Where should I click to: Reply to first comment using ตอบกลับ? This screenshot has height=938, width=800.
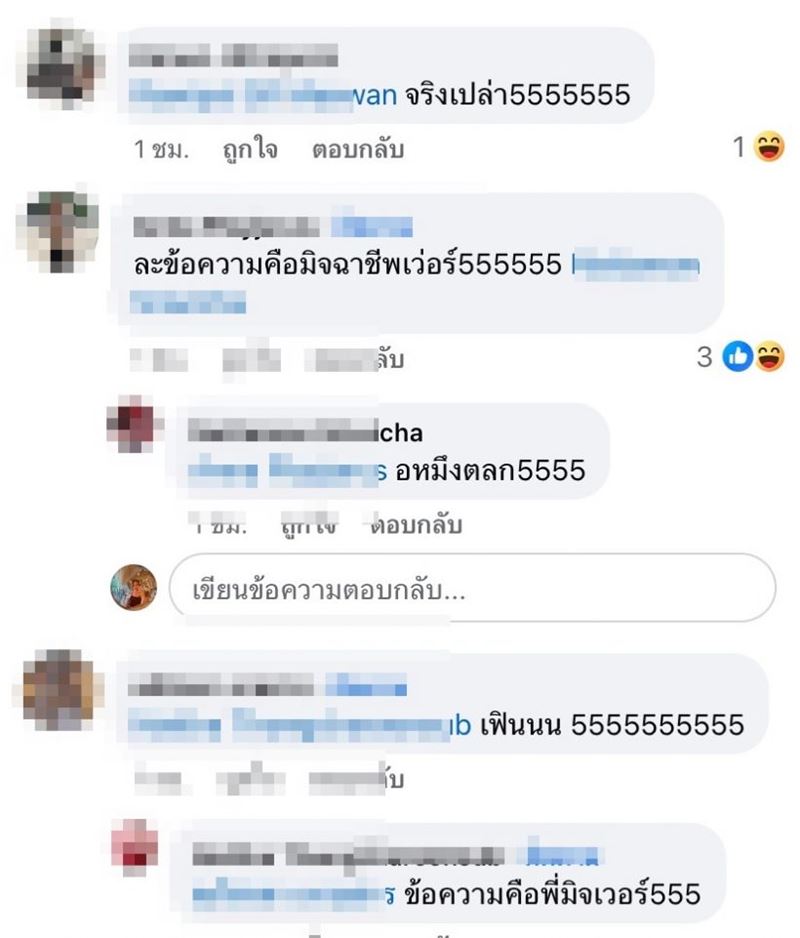pyautogui.click(x=358, y=149)
